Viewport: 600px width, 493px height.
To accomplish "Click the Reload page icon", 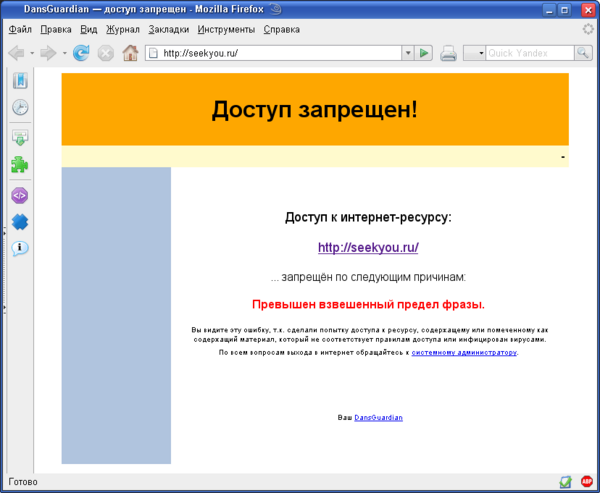I will (81, 53).
